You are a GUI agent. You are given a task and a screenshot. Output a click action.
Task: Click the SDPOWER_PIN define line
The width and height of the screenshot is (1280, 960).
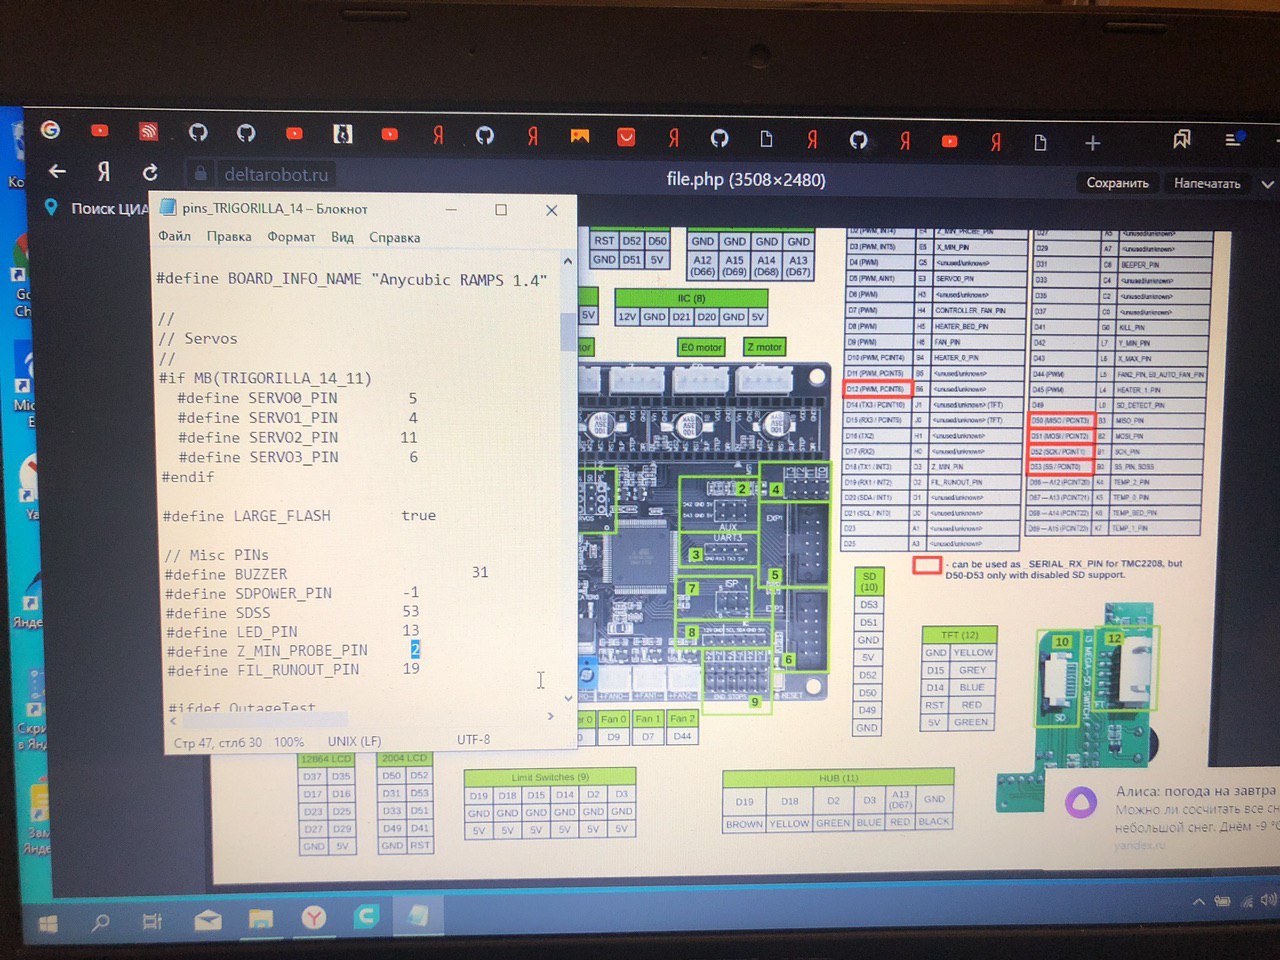coord(292,593)
